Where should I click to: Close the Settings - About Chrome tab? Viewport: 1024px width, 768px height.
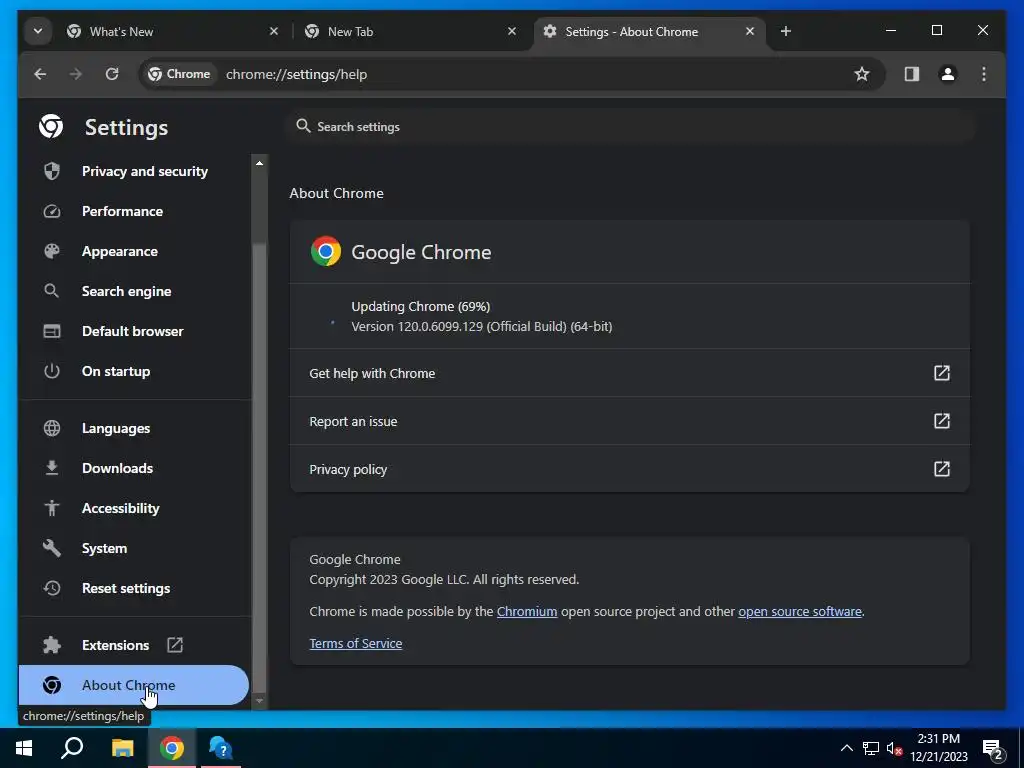[x=750, y=31]
